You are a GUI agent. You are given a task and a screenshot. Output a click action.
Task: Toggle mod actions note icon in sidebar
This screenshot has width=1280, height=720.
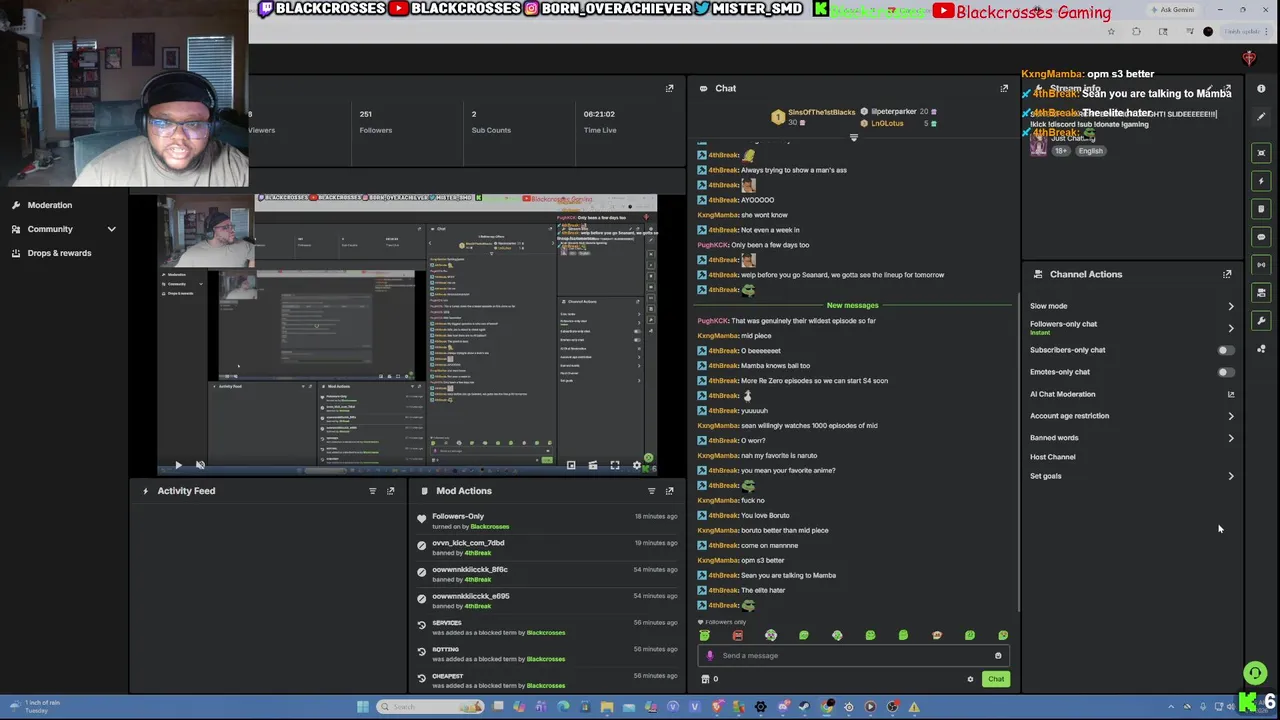[1261, 209]
